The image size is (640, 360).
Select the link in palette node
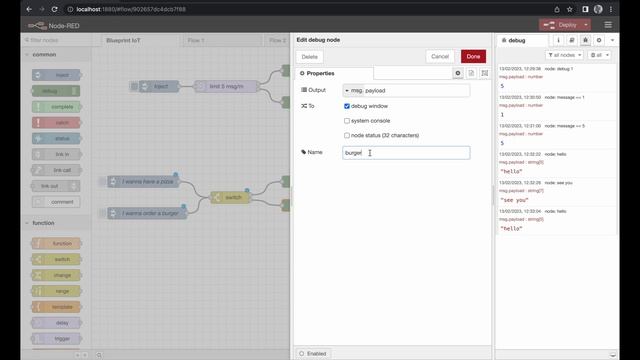pos(56,154)
